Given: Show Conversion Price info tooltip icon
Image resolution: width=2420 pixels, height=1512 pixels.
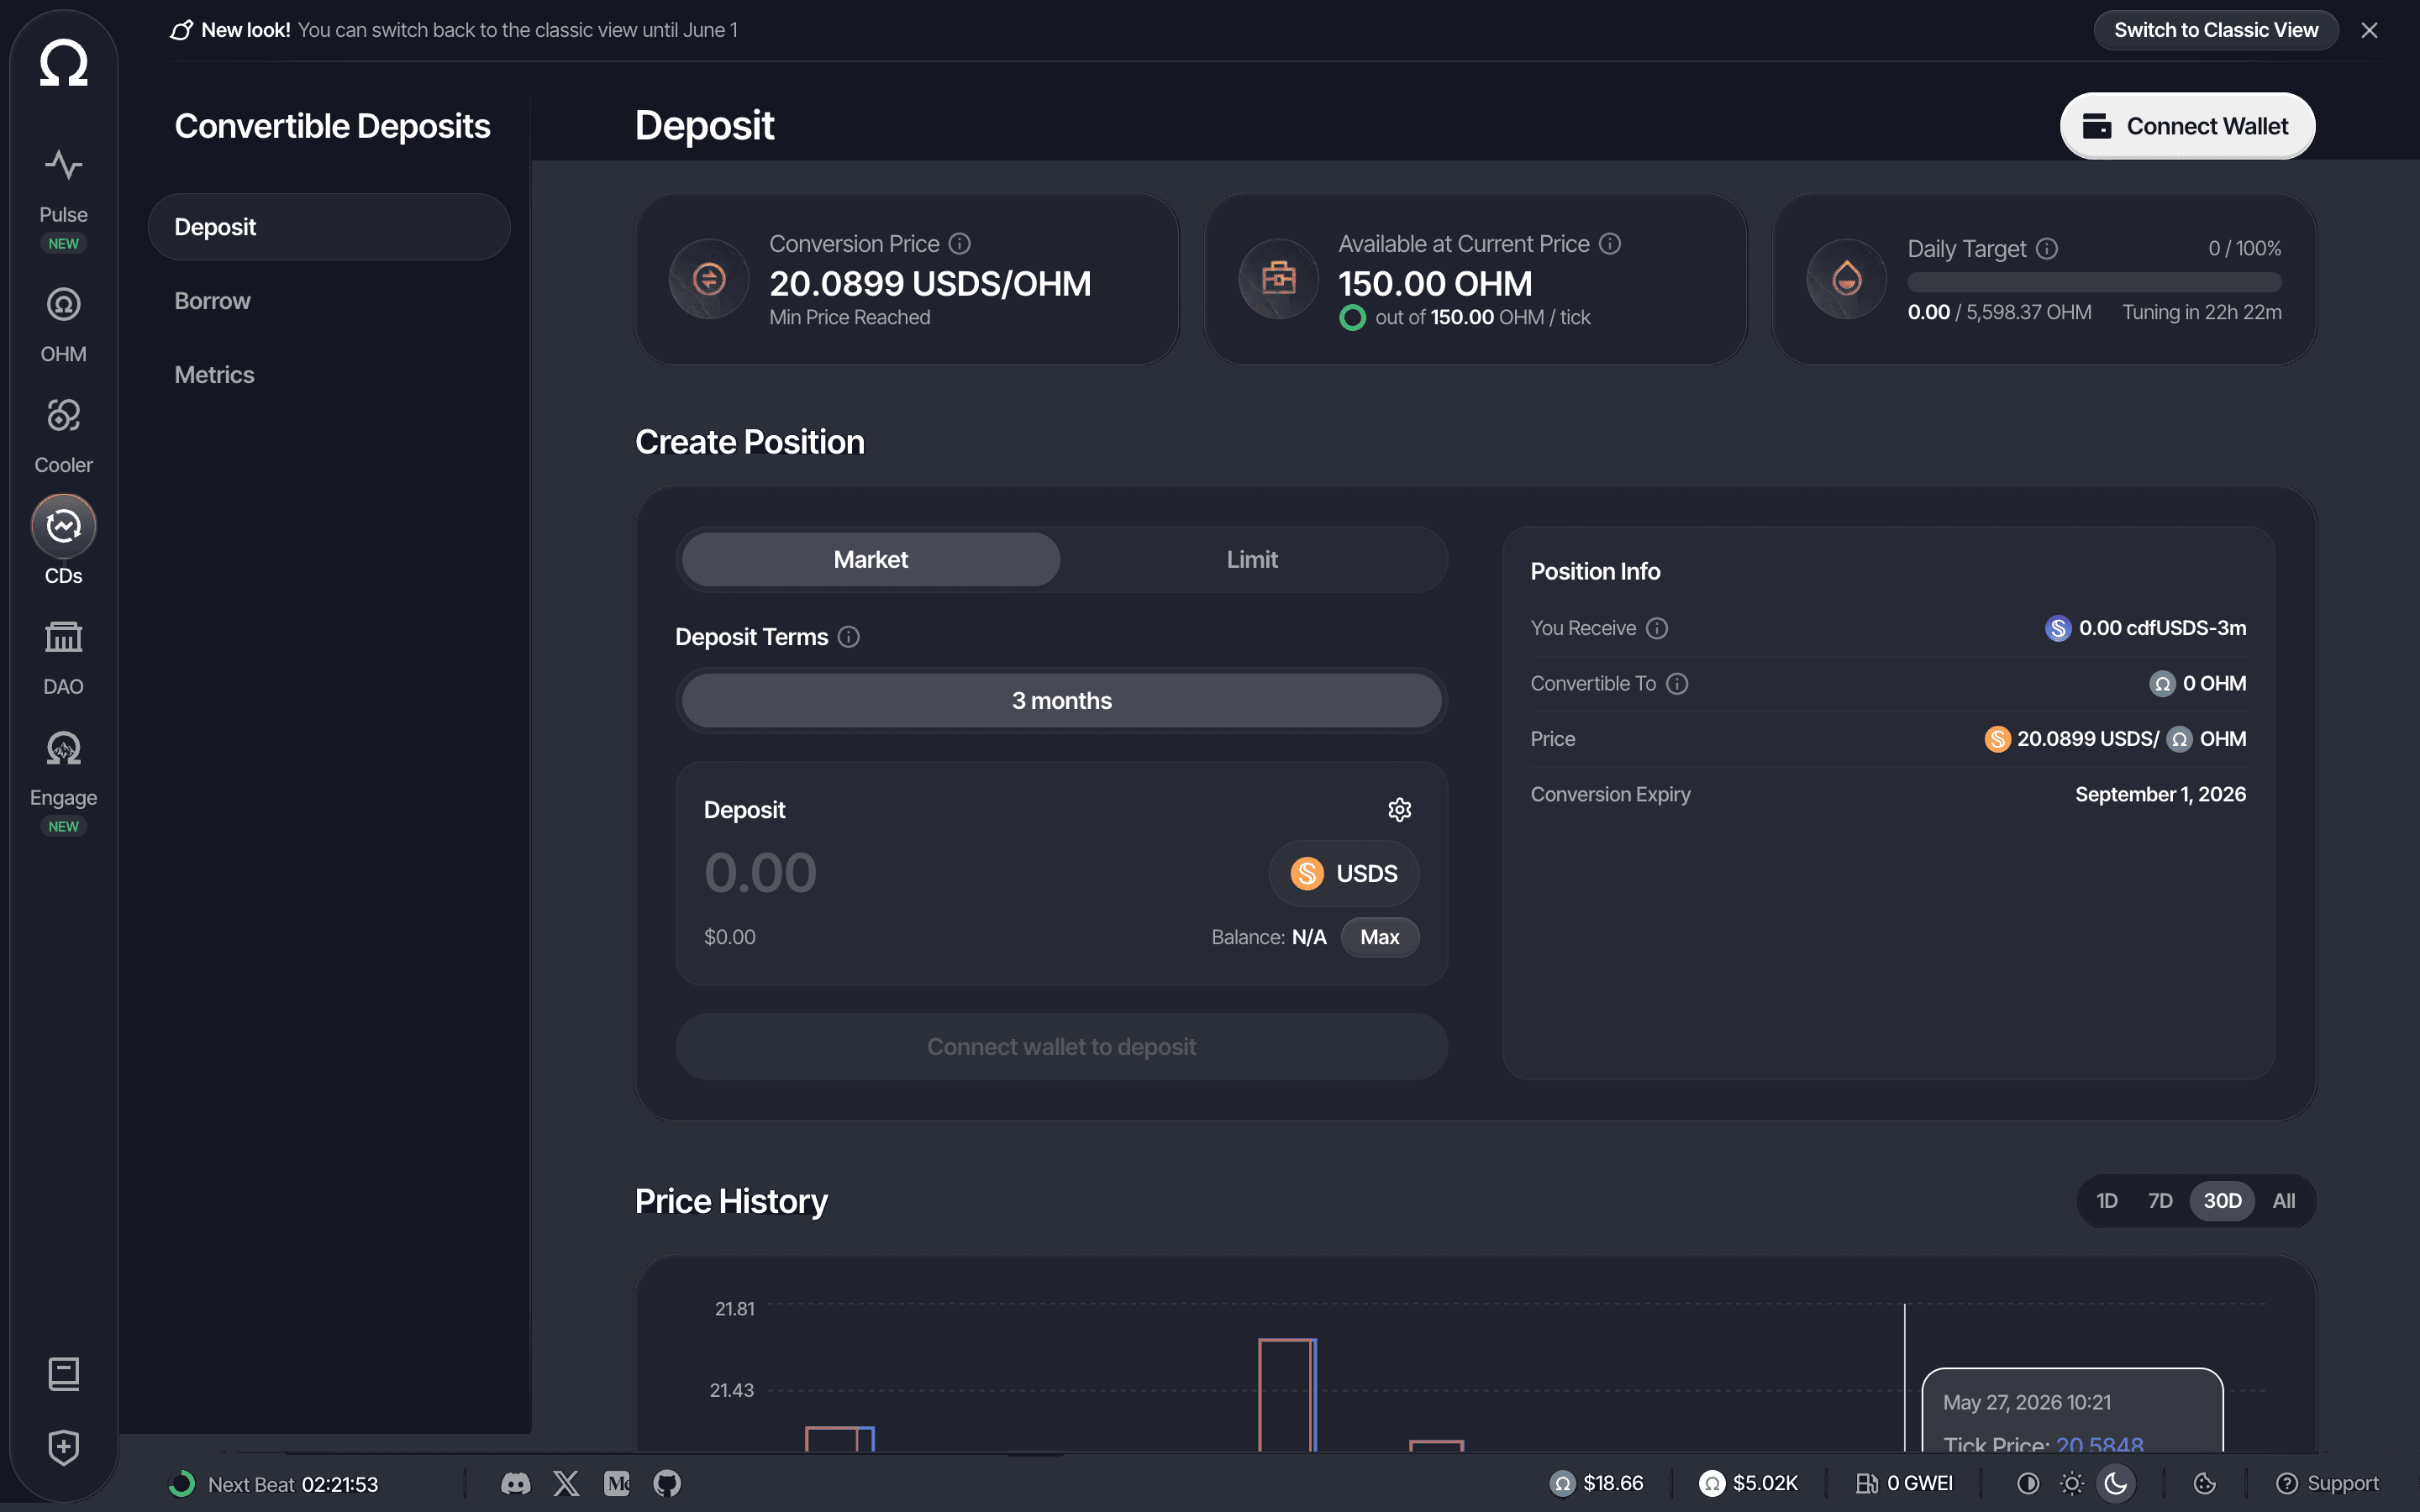Looking at the screenshot, I should [x=960, y=244].
